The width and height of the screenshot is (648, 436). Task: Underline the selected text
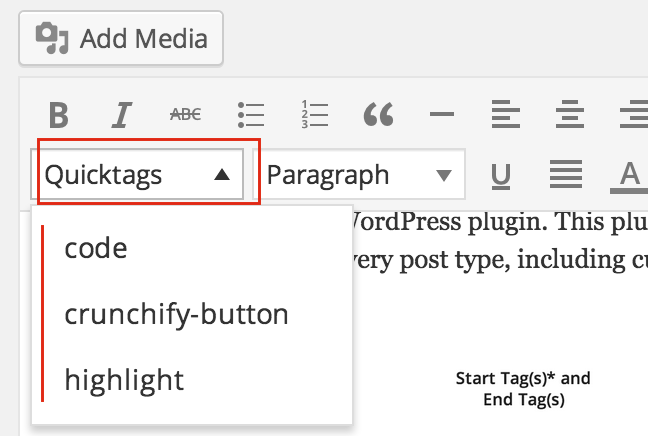point(502,176)
